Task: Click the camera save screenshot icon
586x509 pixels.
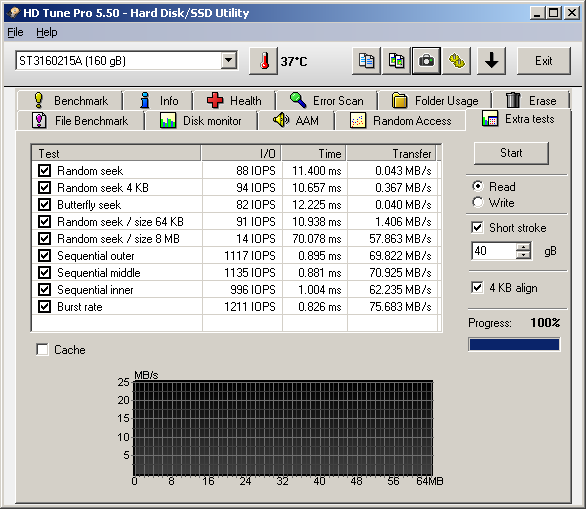Action: [x=426, y=61]
